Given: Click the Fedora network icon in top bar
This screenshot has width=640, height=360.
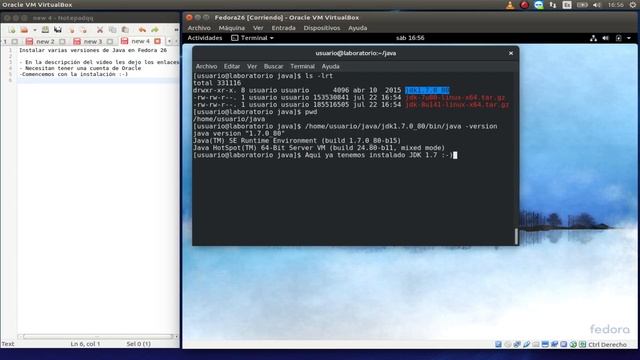Looking at the screenshot, I should [x=593, y=38].
